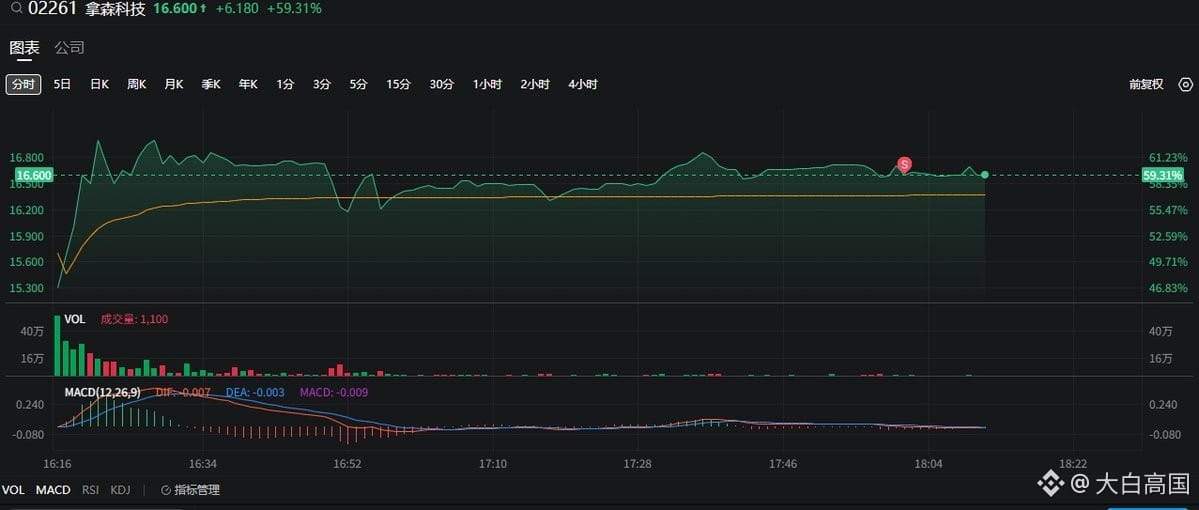Select the 2小时 interval
The width and height of the screenshot is (1199, 510).
[x=535, y=84]
